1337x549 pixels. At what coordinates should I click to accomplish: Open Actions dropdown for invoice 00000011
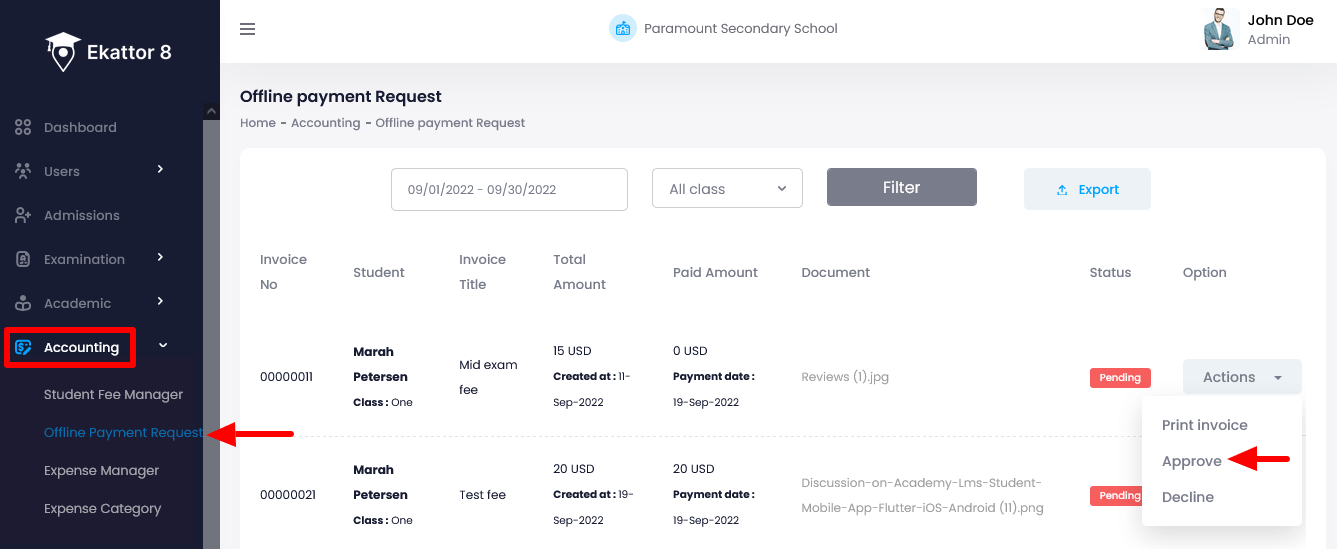(x=1241, y=377)
